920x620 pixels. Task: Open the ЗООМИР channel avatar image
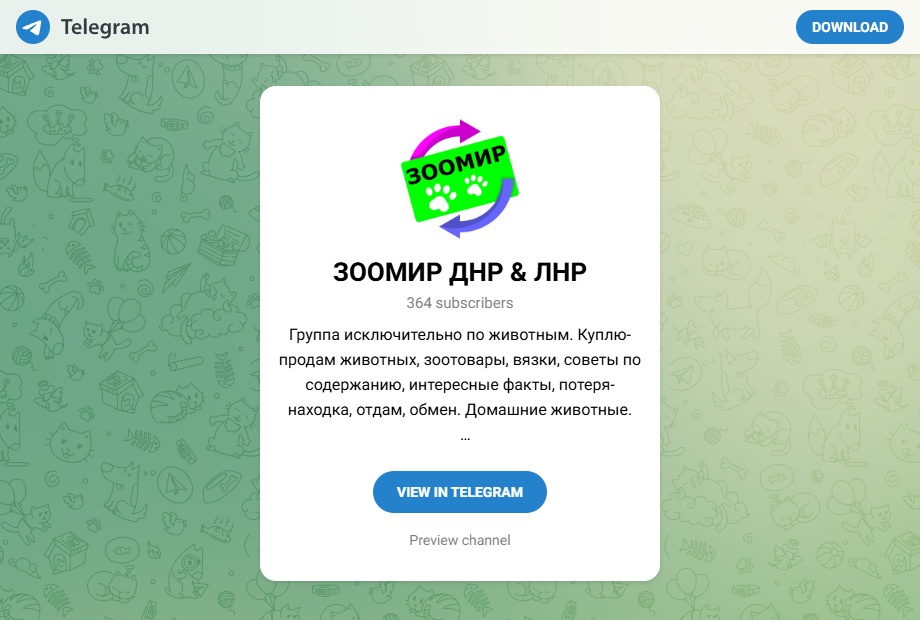[x=460, y=179]
